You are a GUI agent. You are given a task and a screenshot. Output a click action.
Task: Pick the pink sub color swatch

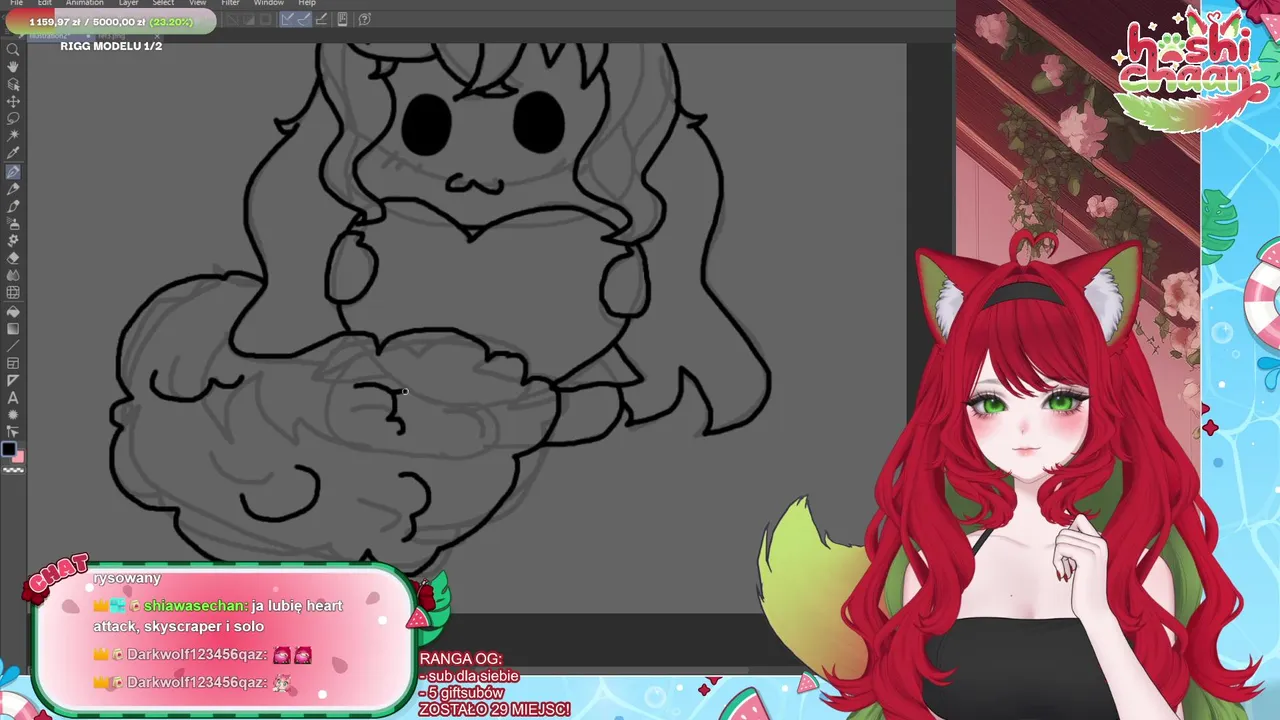tap(18, 457)
